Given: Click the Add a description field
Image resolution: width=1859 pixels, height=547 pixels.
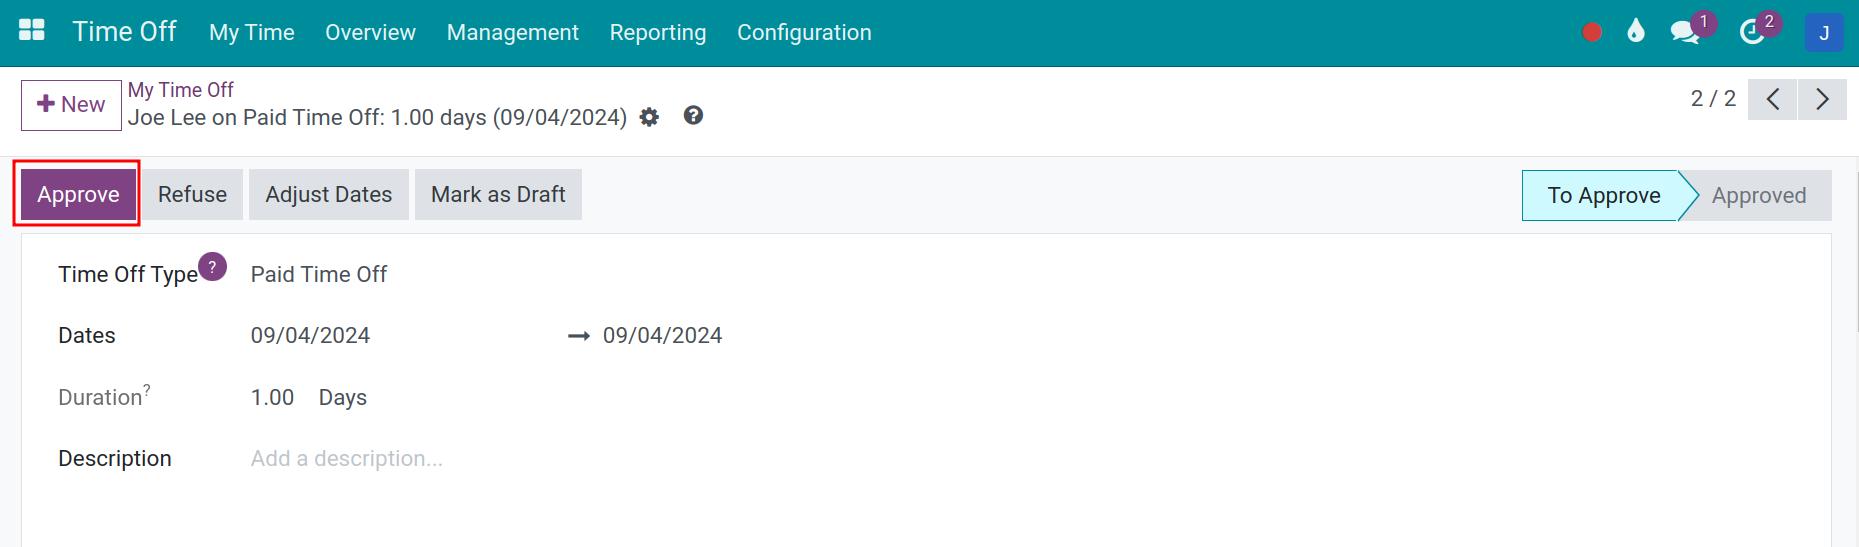Looking at the screenshot, I should tap(346, 458).
